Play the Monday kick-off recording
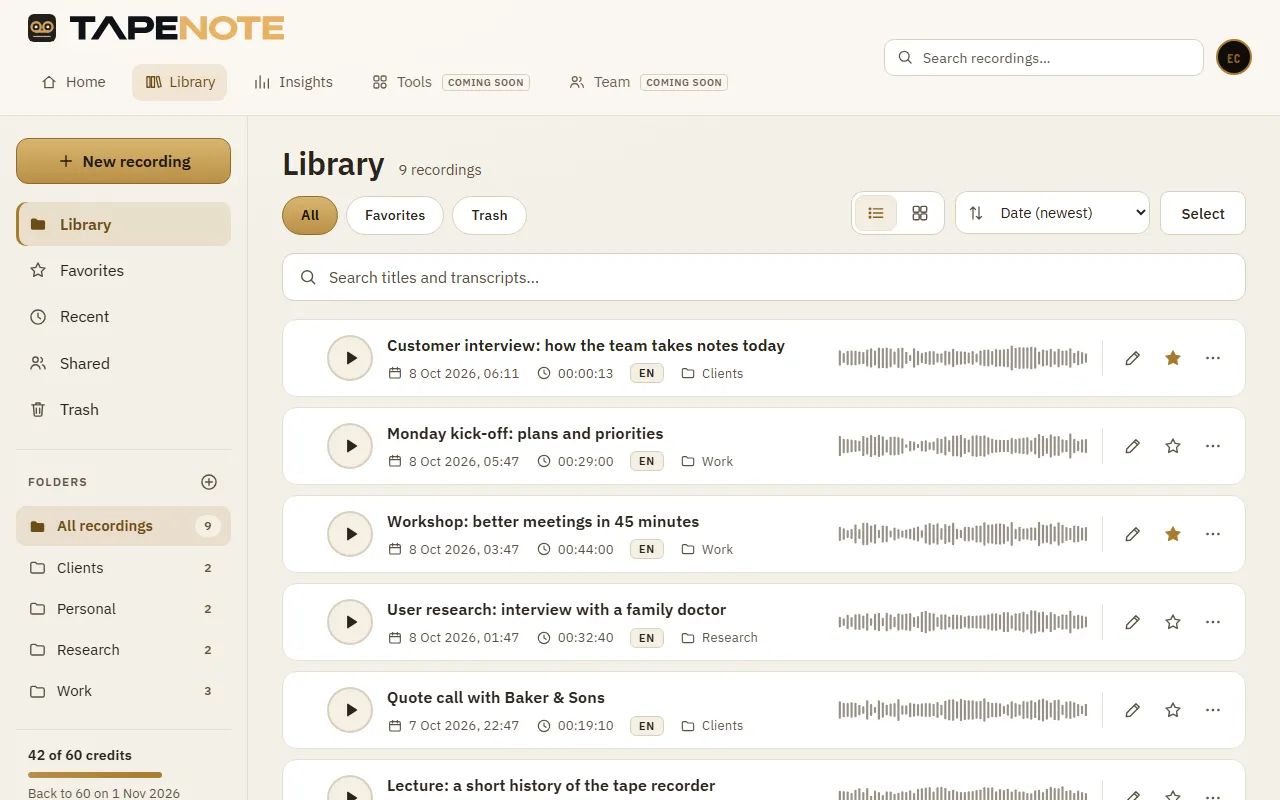The width and height of the screenshot is (1280, 800). point(350,446)
